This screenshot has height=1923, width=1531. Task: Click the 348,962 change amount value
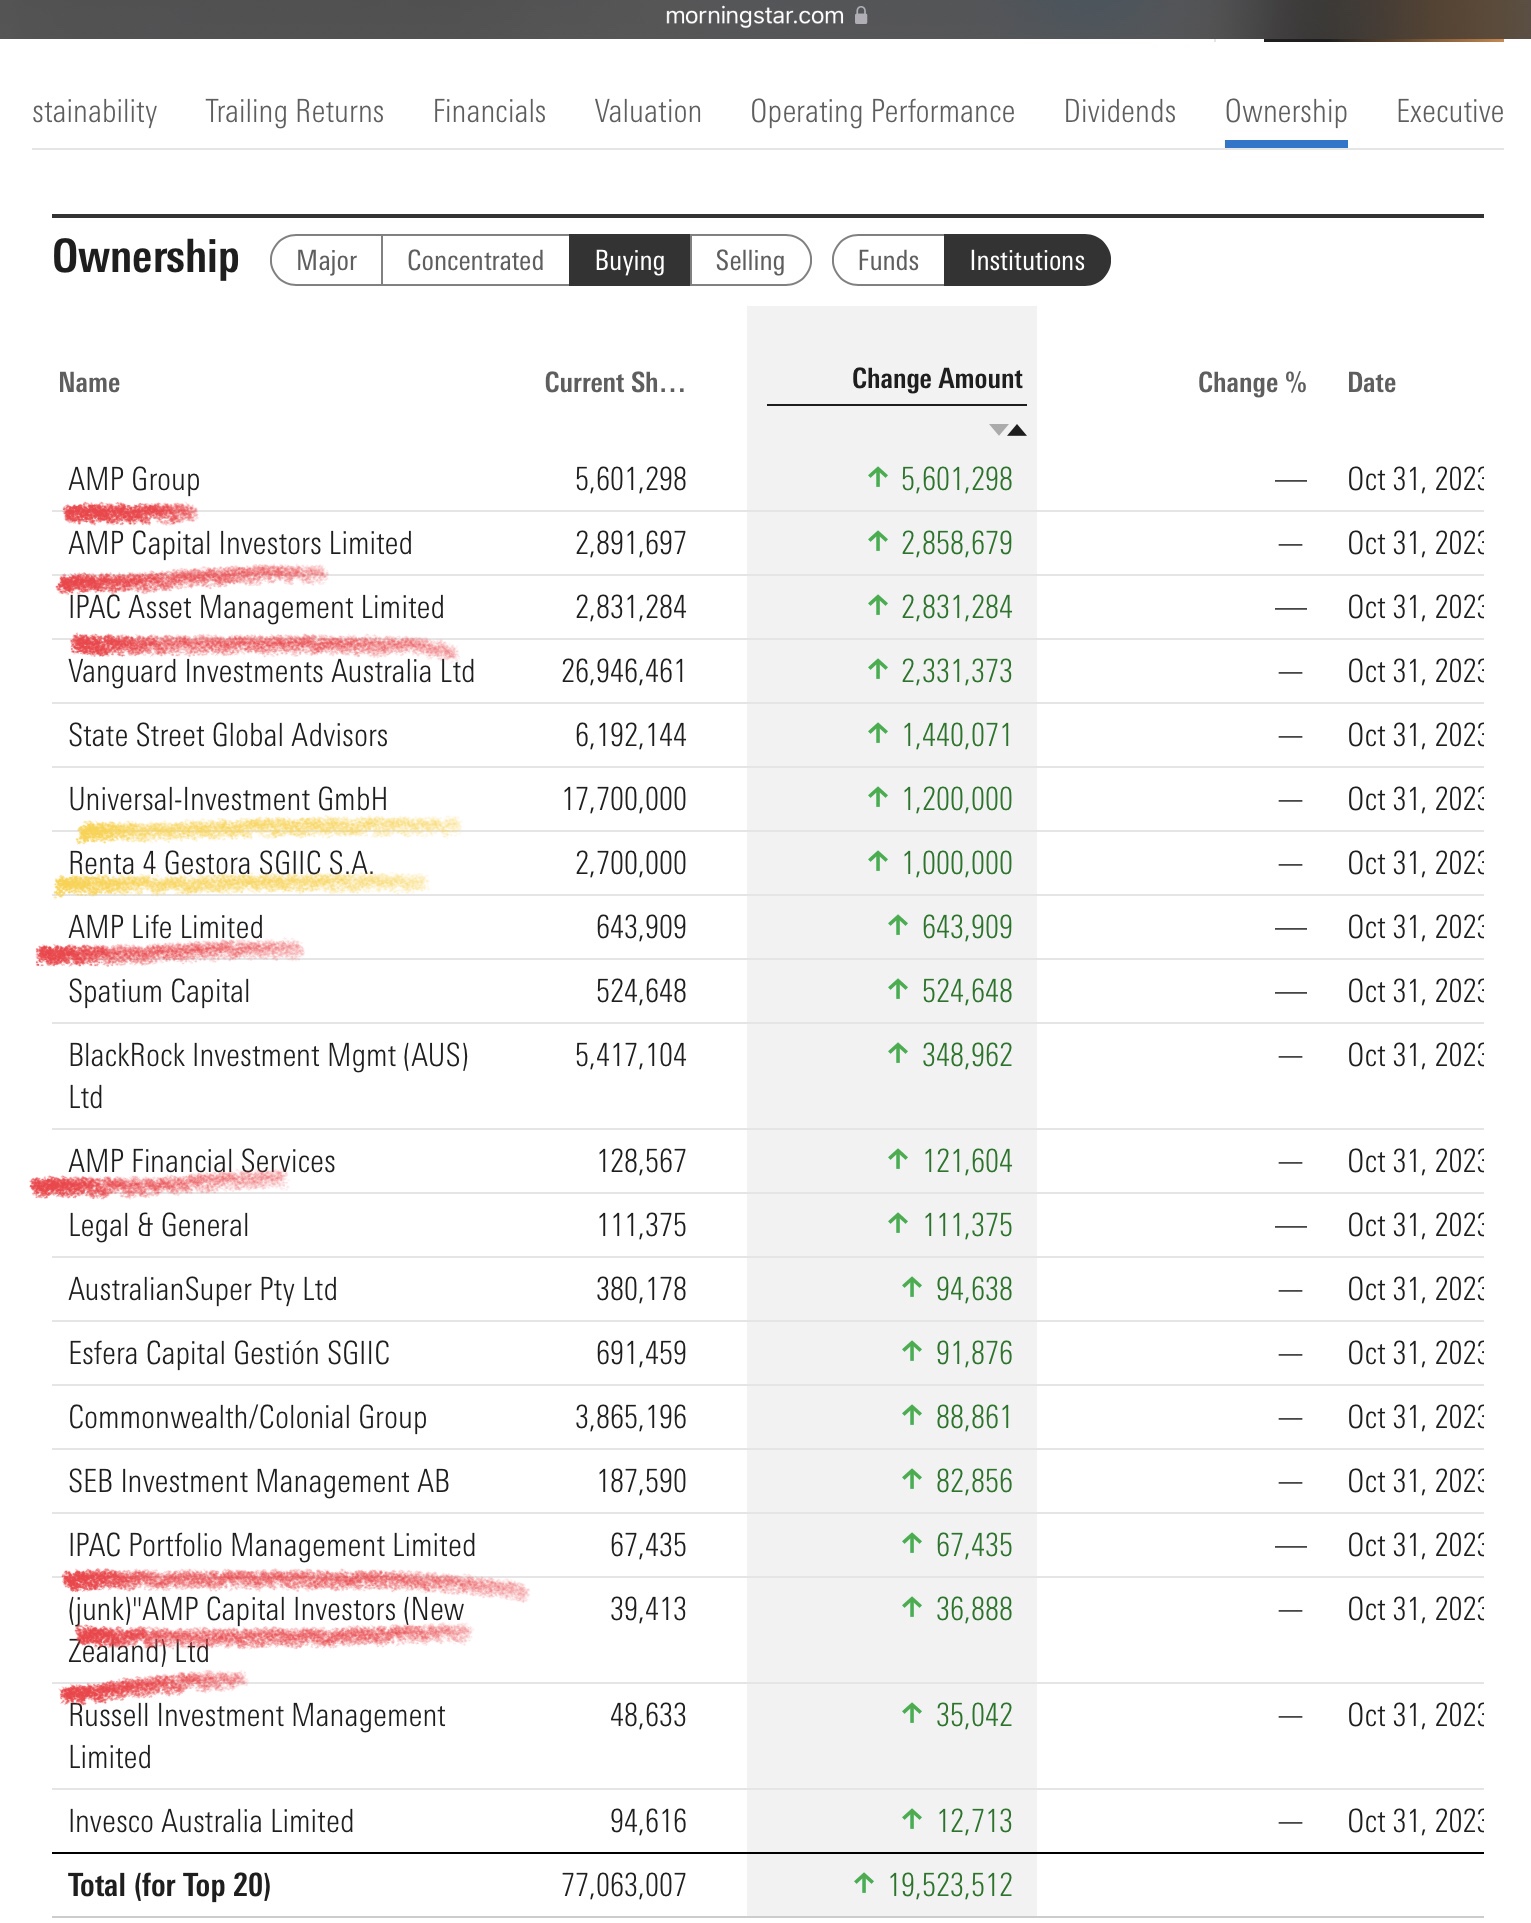(967, 1055)
